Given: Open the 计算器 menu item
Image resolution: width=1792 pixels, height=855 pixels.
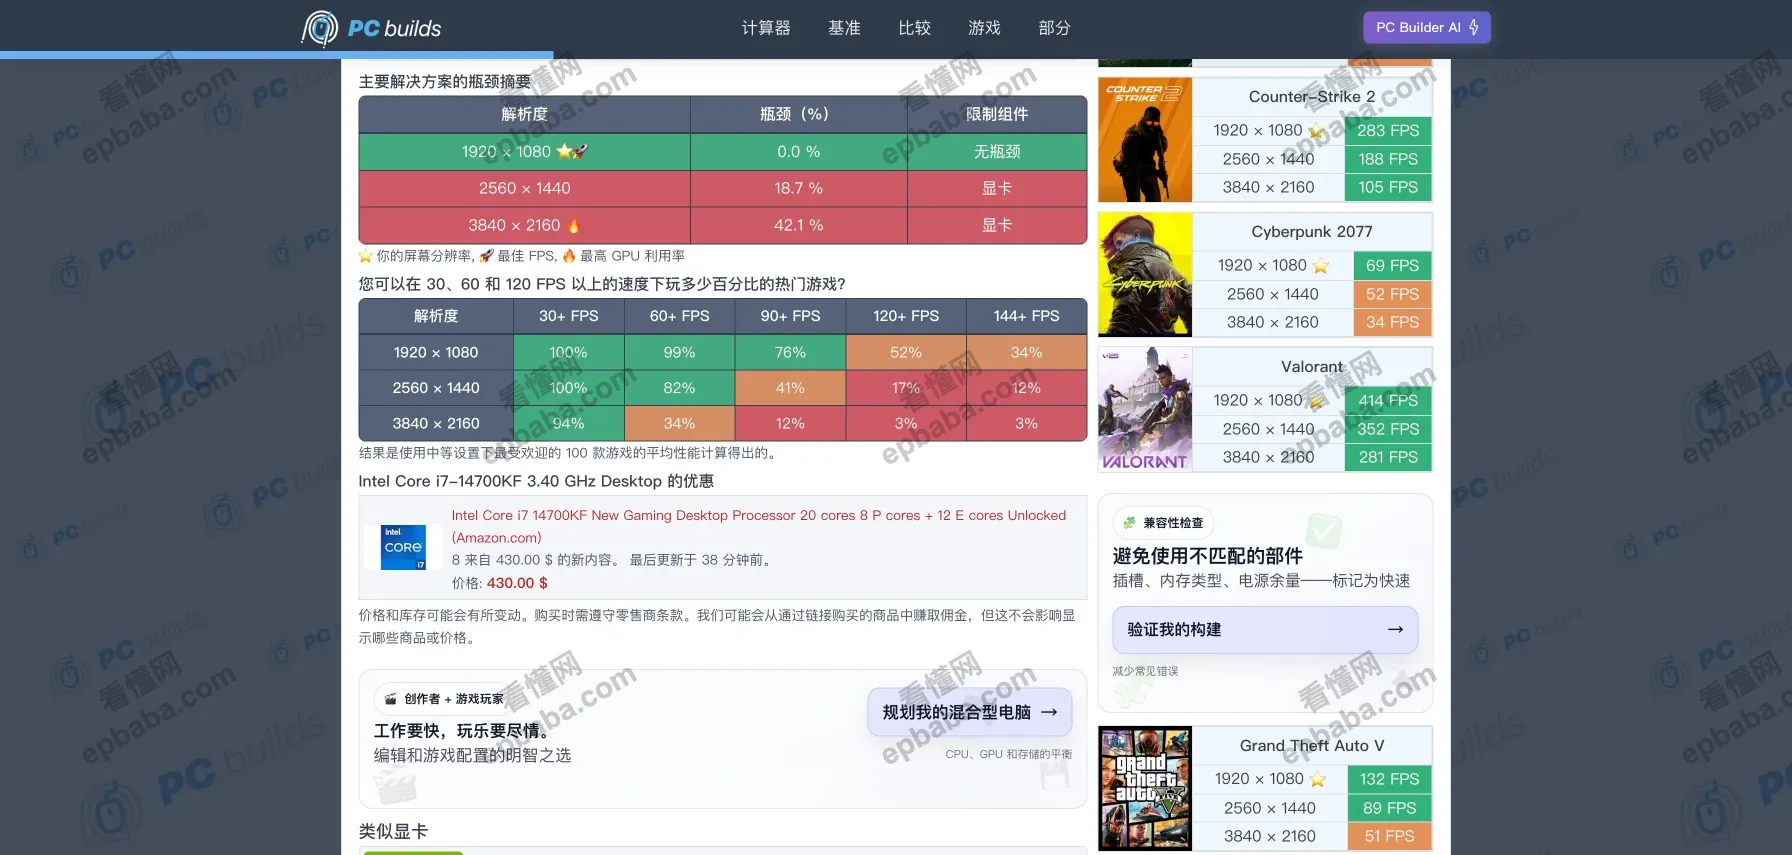Looking at the screenshot, I should click(766, 28).
